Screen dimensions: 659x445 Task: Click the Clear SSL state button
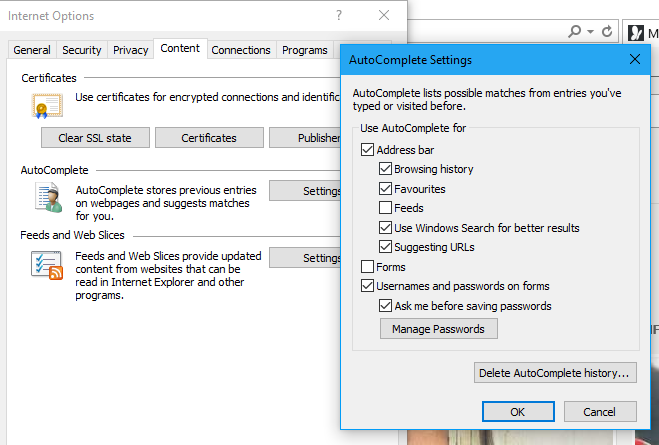click(95, 138)
